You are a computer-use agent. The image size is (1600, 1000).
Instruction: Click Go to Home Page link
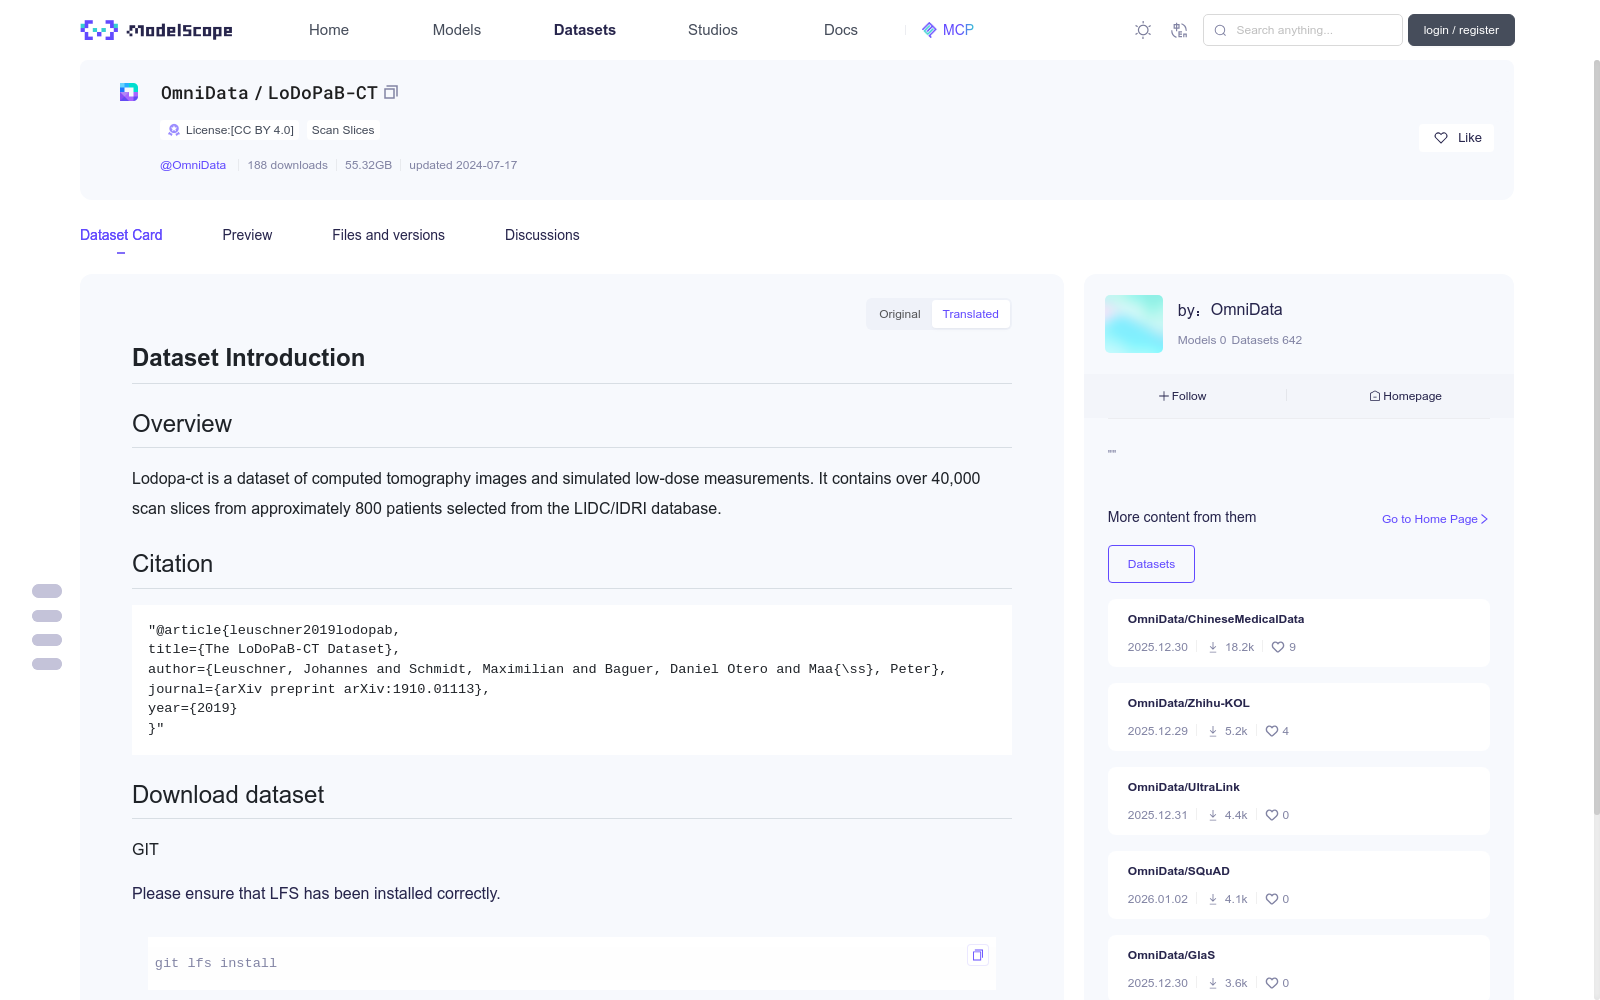click(x=1435, y=519)
